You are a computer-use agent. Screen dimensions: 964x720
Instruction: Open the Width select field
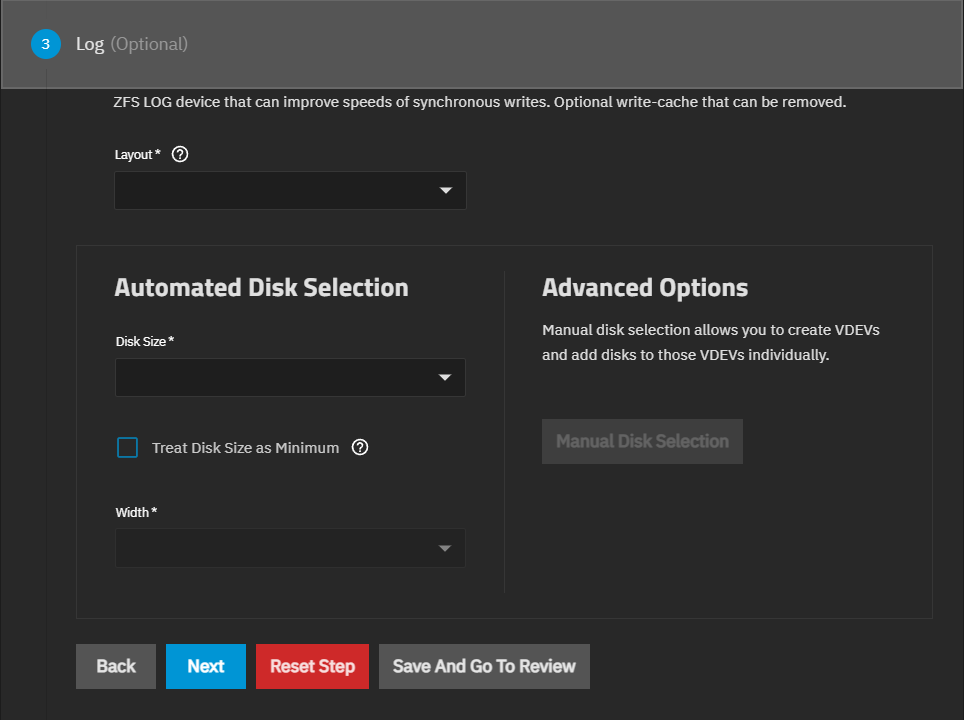[x=280, y=548]
